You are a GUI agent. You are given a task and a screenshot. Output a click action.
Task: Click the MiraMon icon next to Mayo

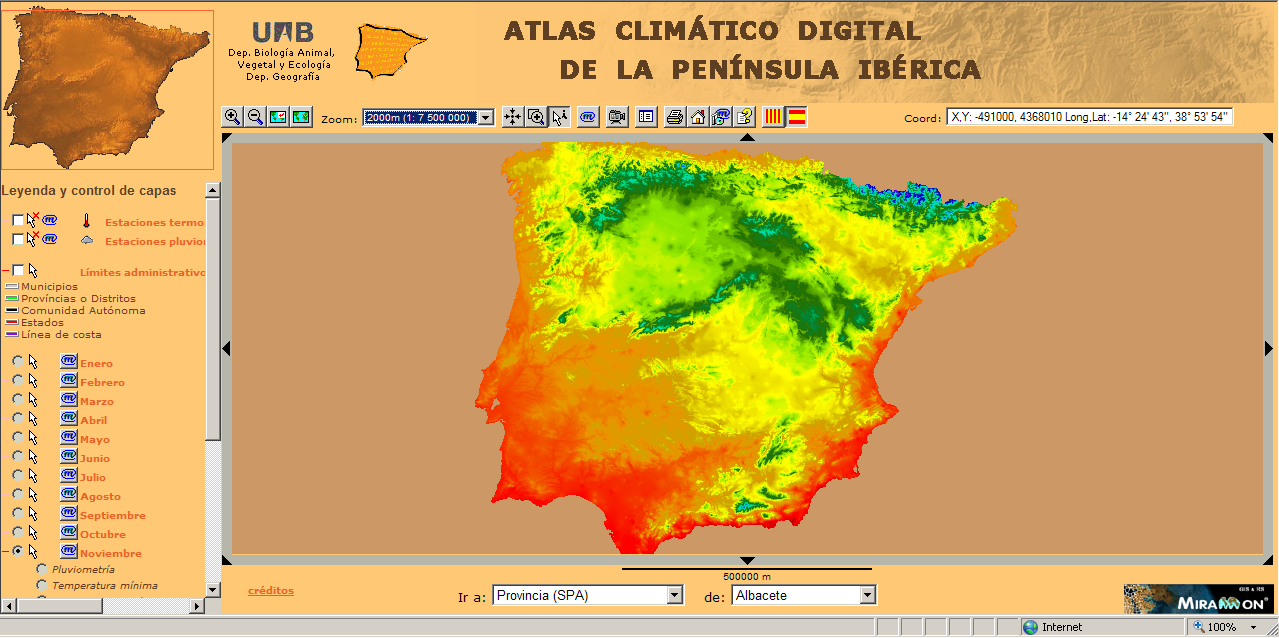[x=69, y=437]
